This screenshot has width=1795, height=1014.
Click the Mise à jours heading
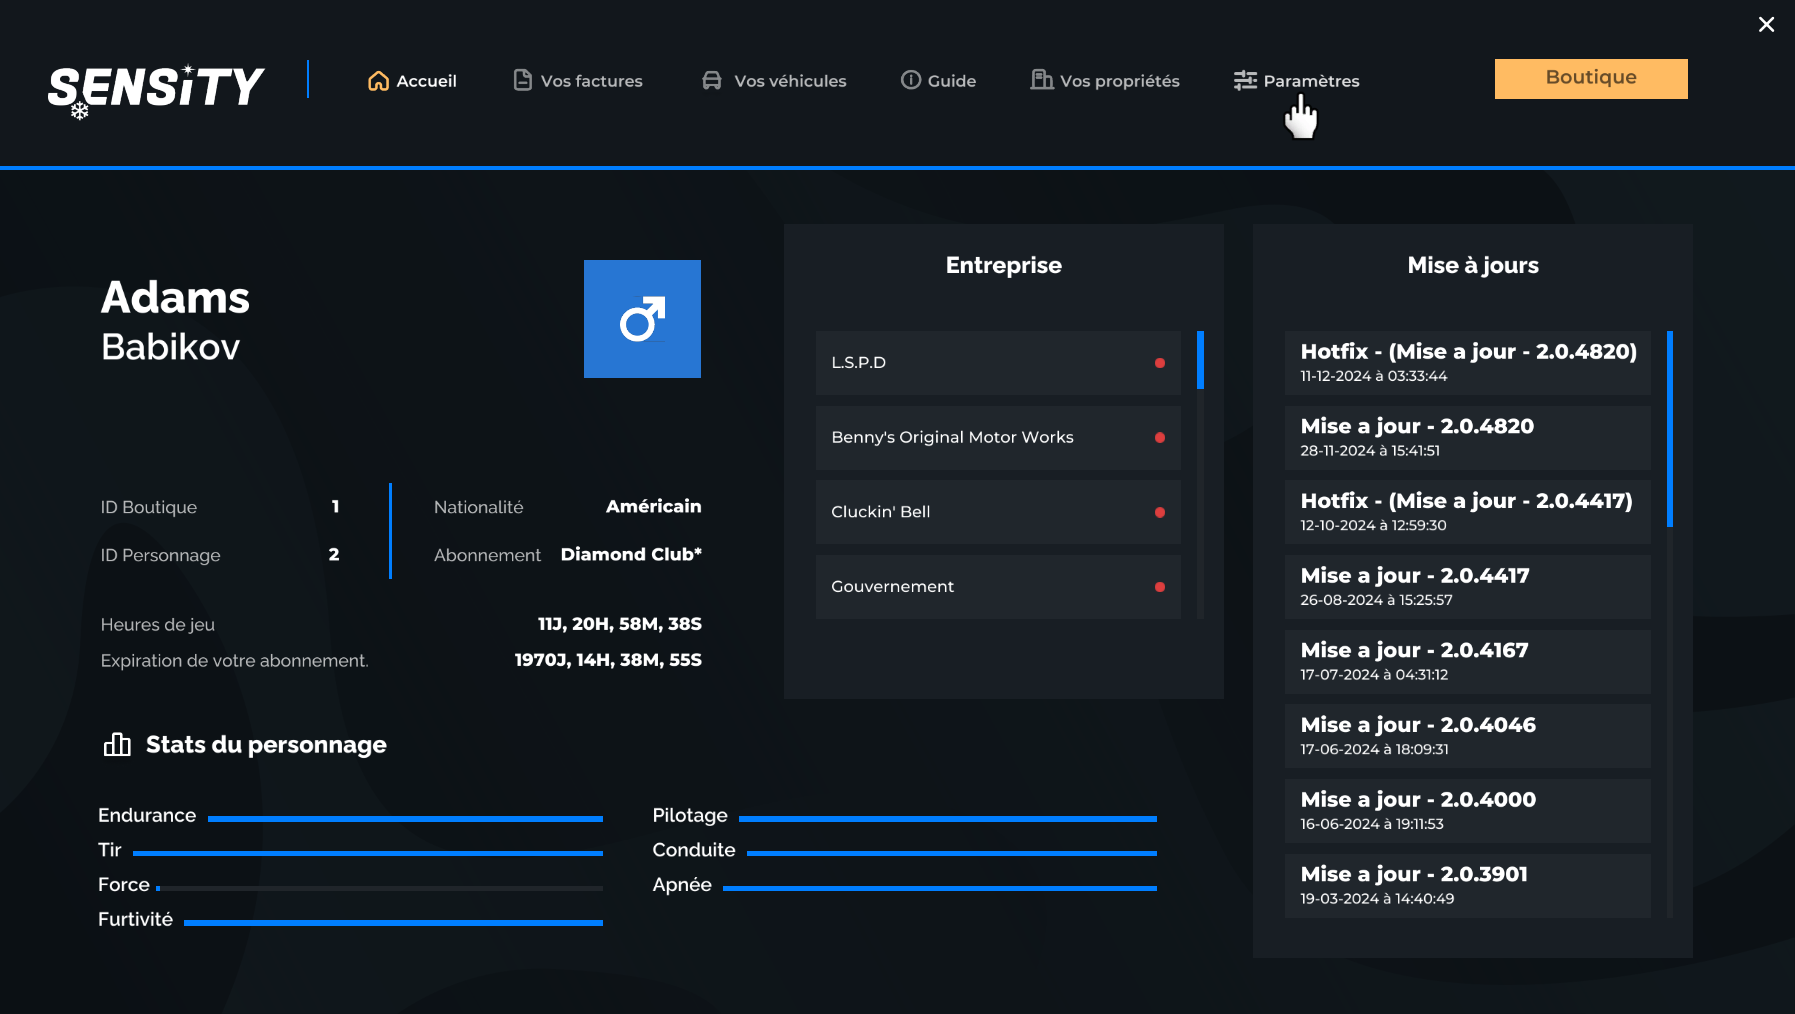(x=1473, y=265)
